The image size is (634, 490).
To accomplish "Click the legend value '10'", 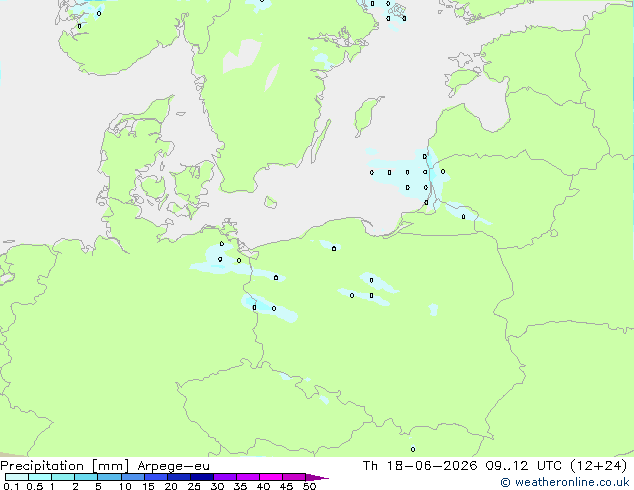I will click(x=125, y=486).
